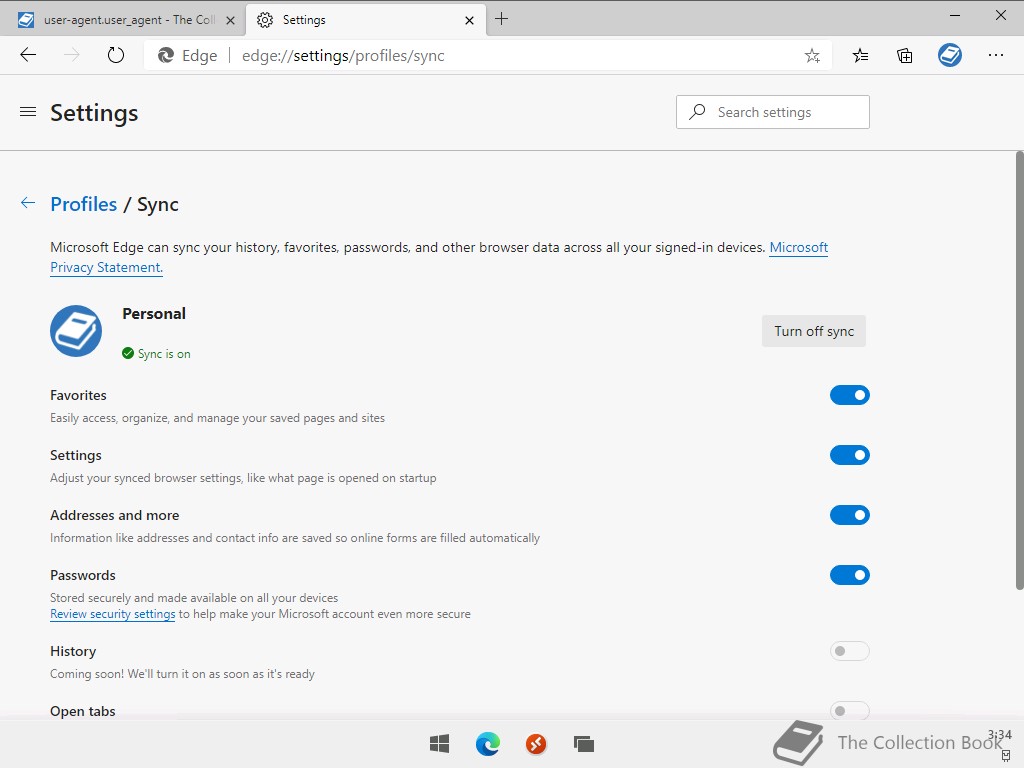Toggle Addresses and more sync
1024x768 pixels.
850,515
